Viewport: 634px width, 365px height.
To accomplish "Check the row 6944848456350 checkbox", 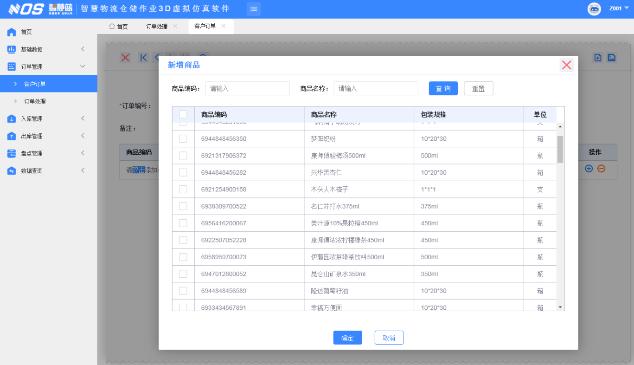I will pyautogui.click(x=183, y=139).
